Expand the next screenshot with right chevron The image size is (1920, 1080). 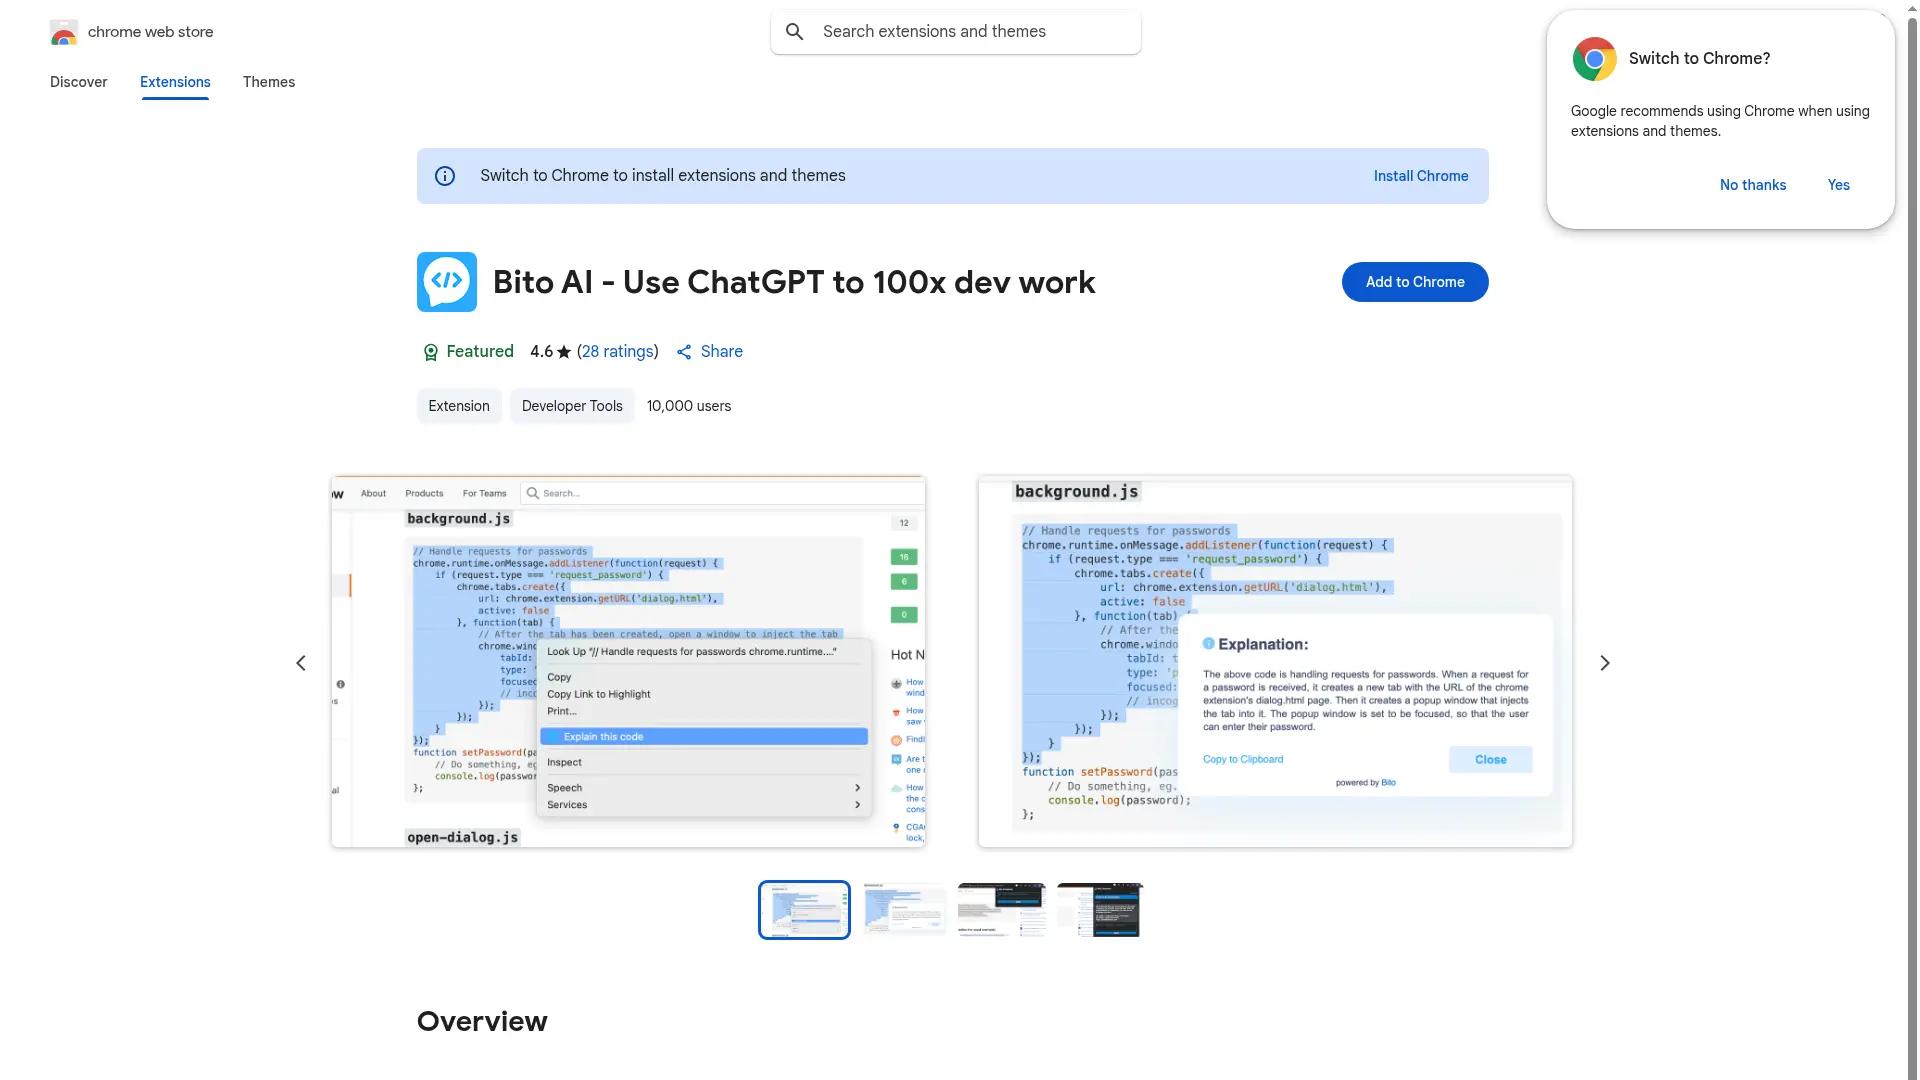(1604, 662)
